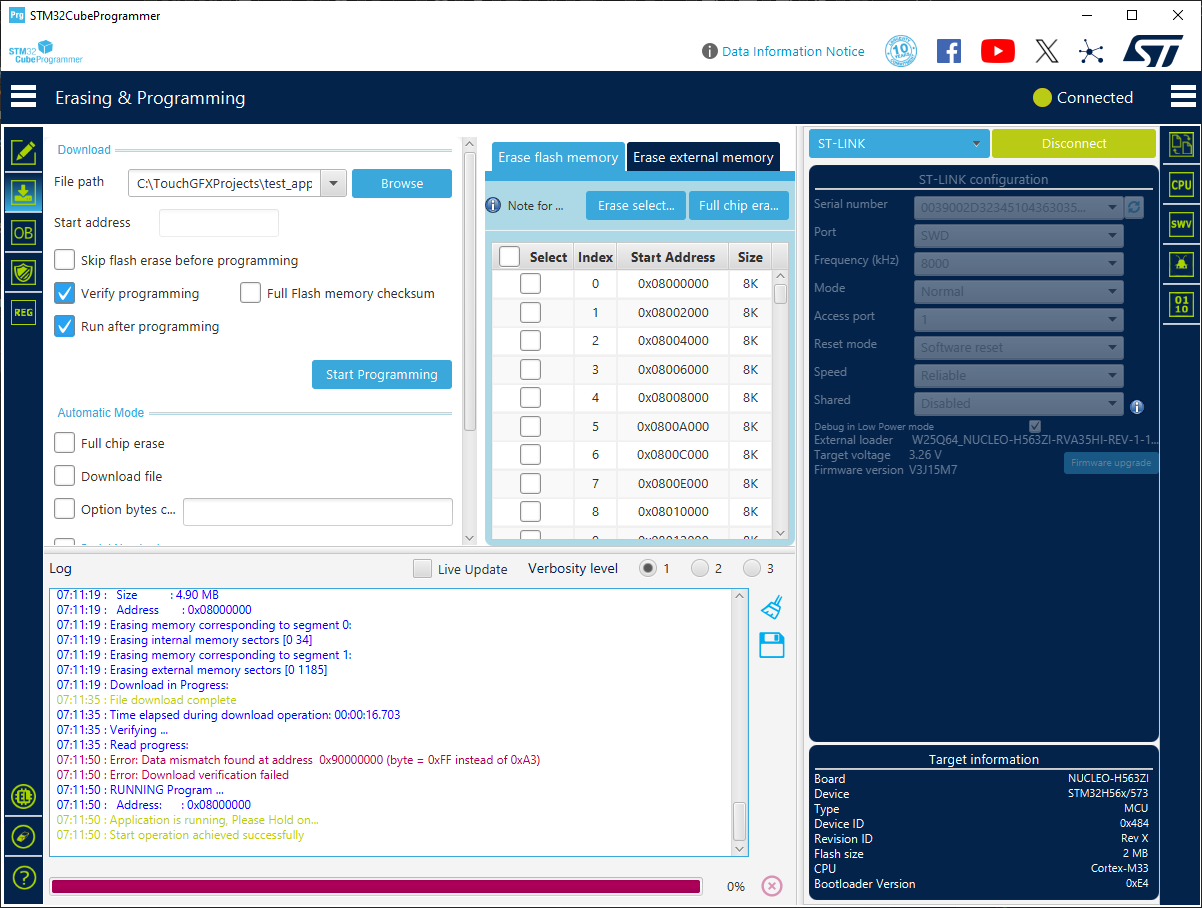Click the ST logo

(x=1153, y=51)
